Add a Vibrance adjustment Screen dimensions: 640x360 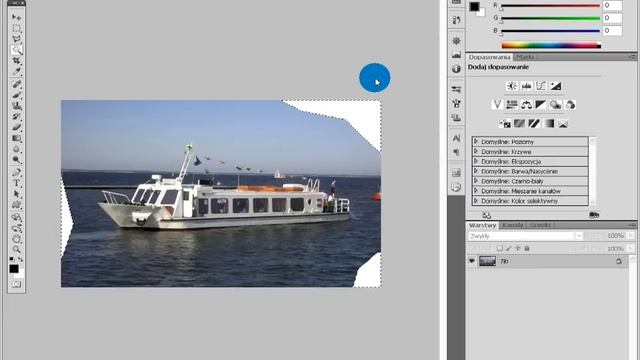[497, 105]
